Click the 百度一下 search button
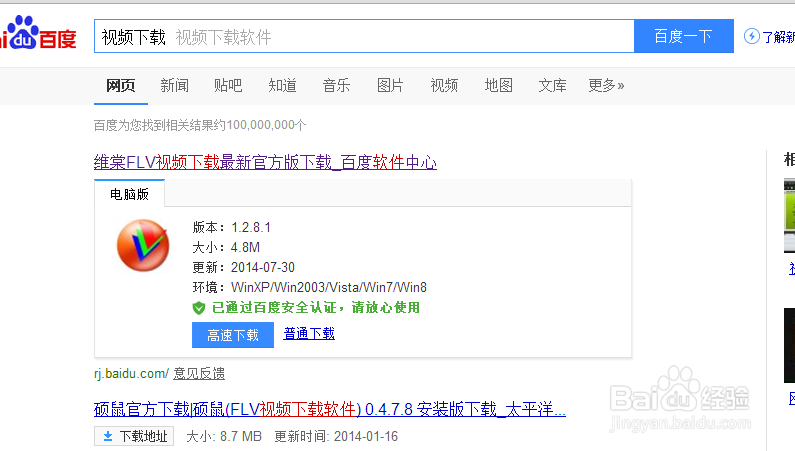Screen dimensions: 795x451 pos(683,36)
